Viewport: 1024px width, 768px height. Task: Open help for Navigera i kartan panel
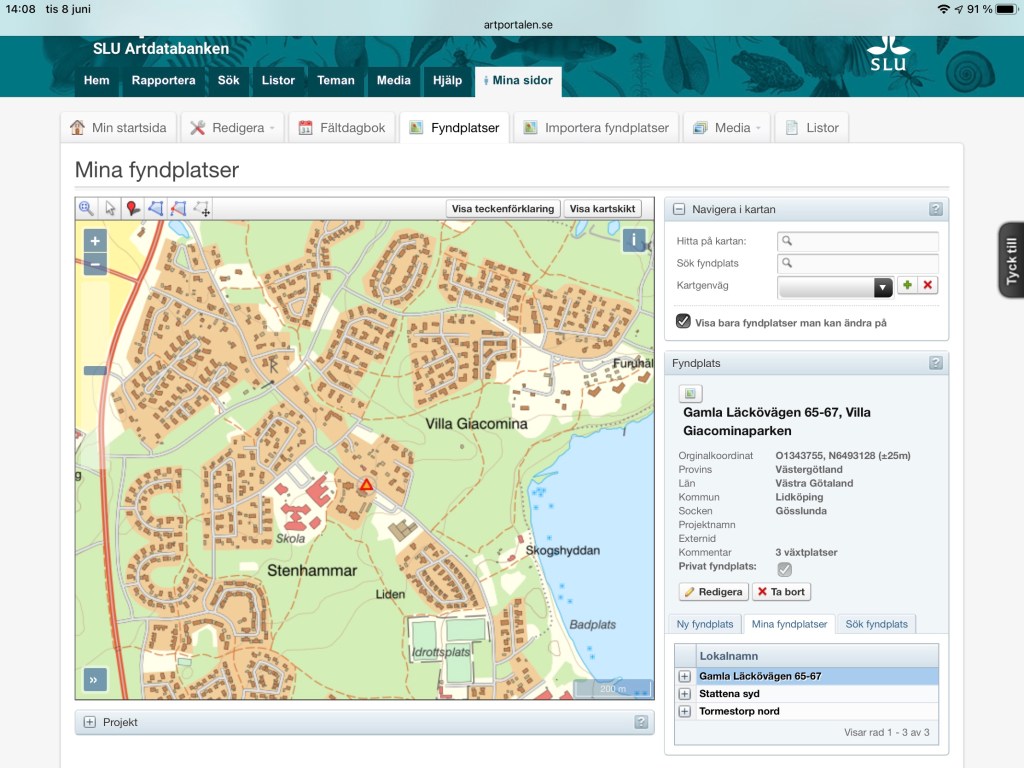pyautogui.click(x=935, y=209)
